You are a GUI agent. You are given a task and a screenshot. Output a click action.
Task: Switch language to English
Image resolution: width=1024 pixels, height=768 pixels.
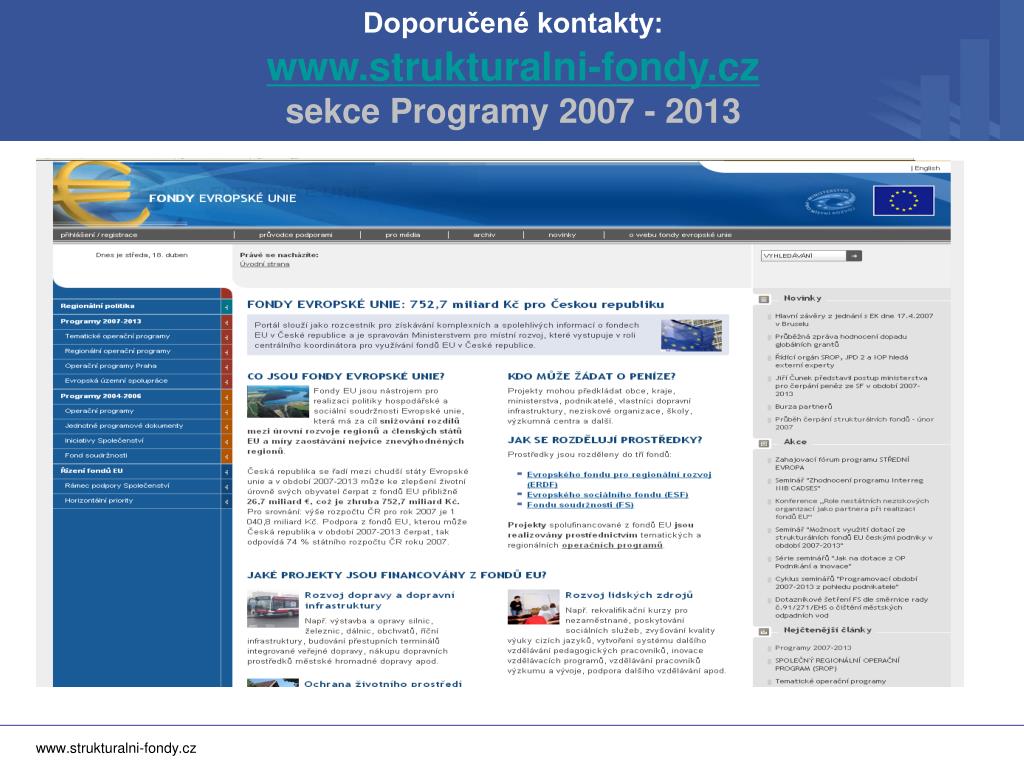(927, 168)
